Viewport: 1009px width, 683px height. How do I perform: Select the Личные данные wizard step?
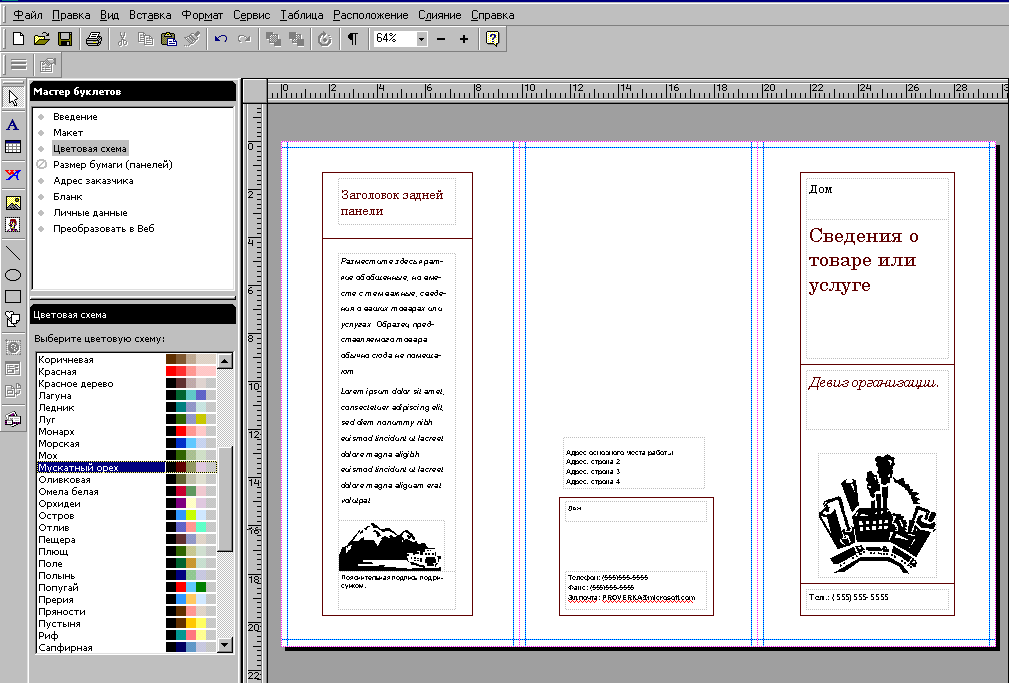click(x=90, y=213)
